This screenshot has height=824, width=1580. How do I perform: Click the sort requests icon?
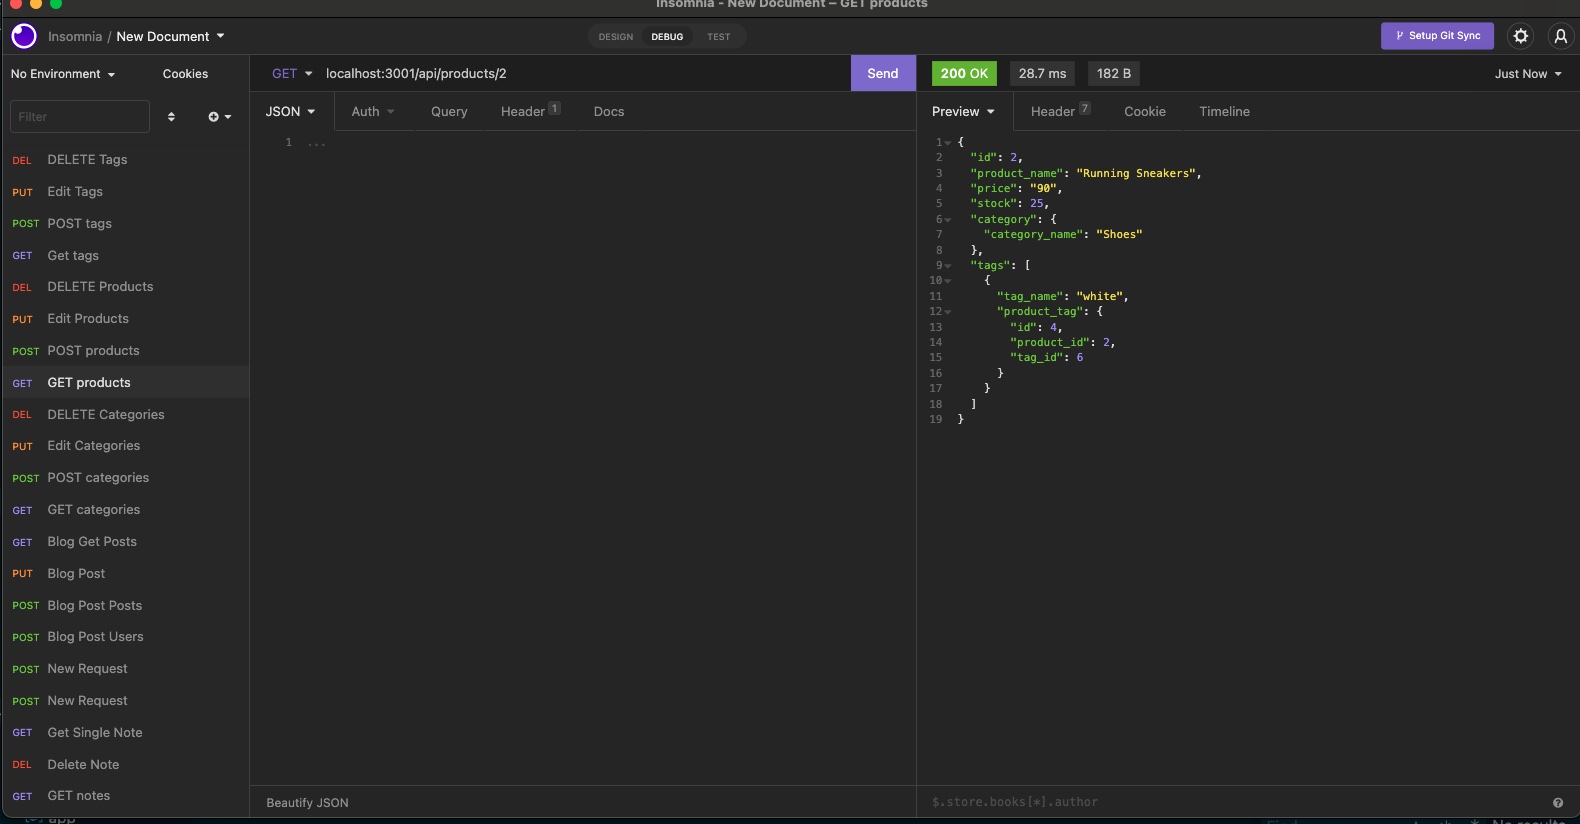[x=171, y=117]
